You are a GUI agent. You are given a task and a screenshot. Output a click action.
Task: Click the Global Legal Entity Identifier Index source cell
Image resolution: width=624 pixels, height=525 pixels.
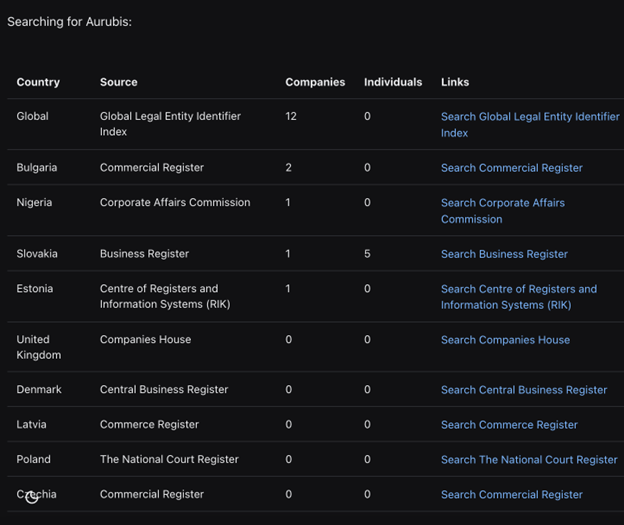pos(170,124)
